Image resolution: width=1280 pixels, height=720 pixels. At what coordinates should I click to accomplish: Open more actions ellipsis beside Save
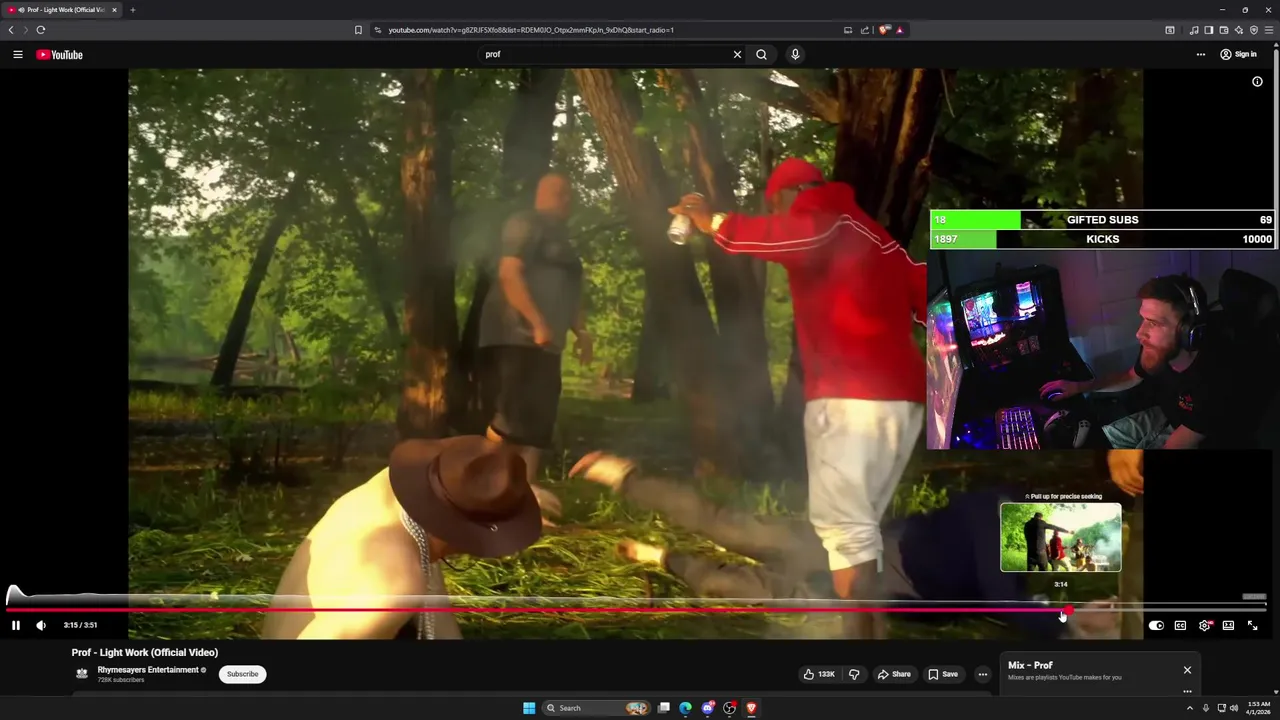pos(982,674)
